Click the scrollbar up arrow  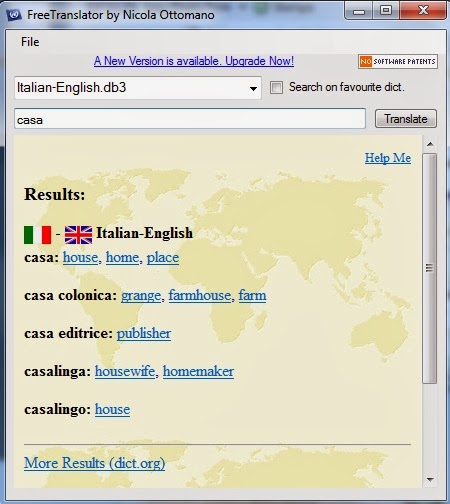[430, 144]
